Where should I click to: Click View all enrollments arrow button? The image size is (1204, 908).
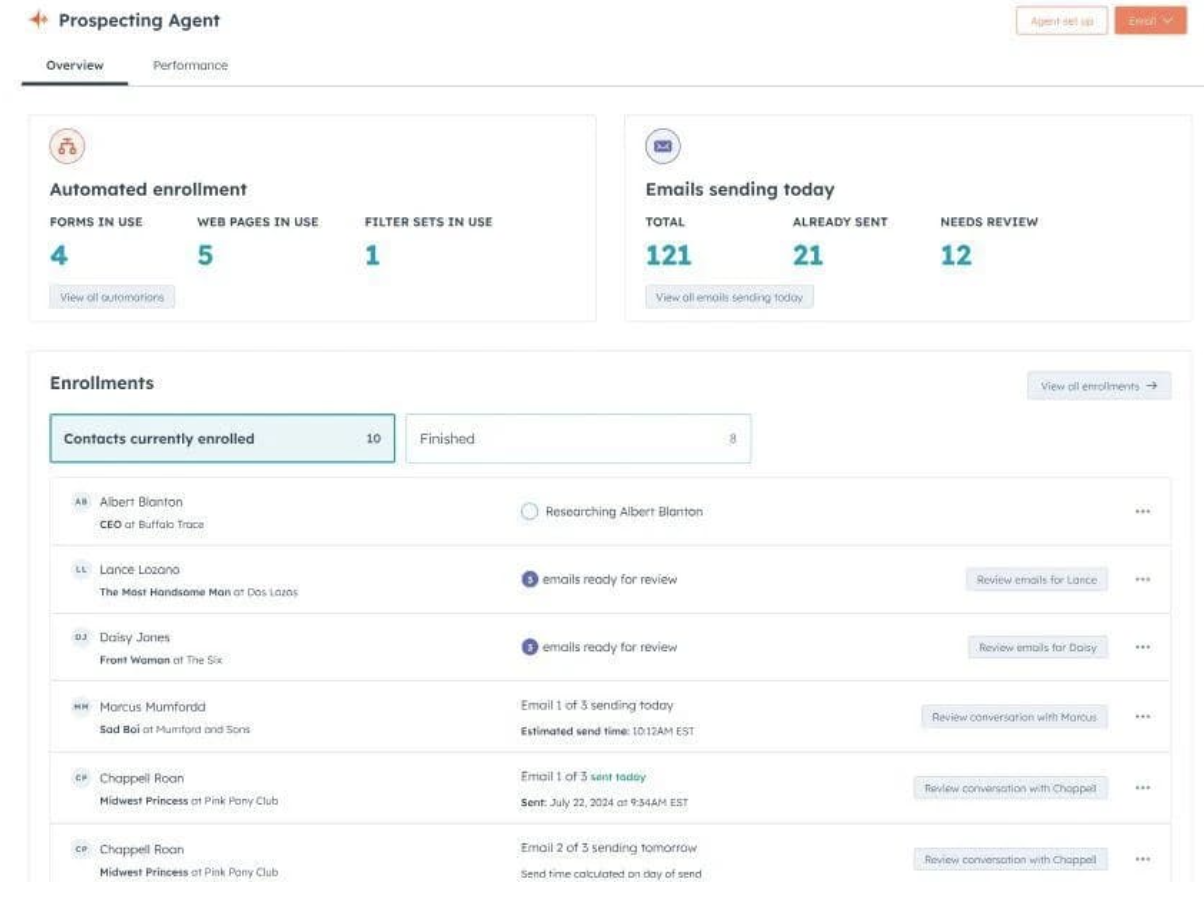[x=1099, y=386]
